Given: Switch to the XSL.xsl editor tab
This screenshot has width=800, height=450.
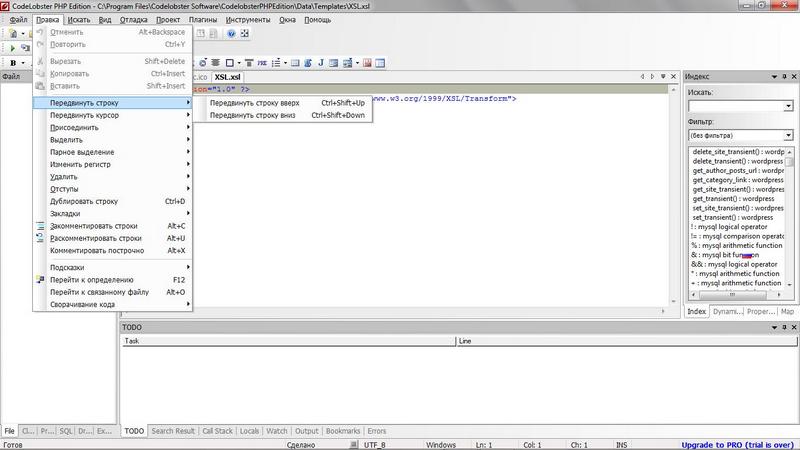Looking at the screenshot, I should point(228,77).
